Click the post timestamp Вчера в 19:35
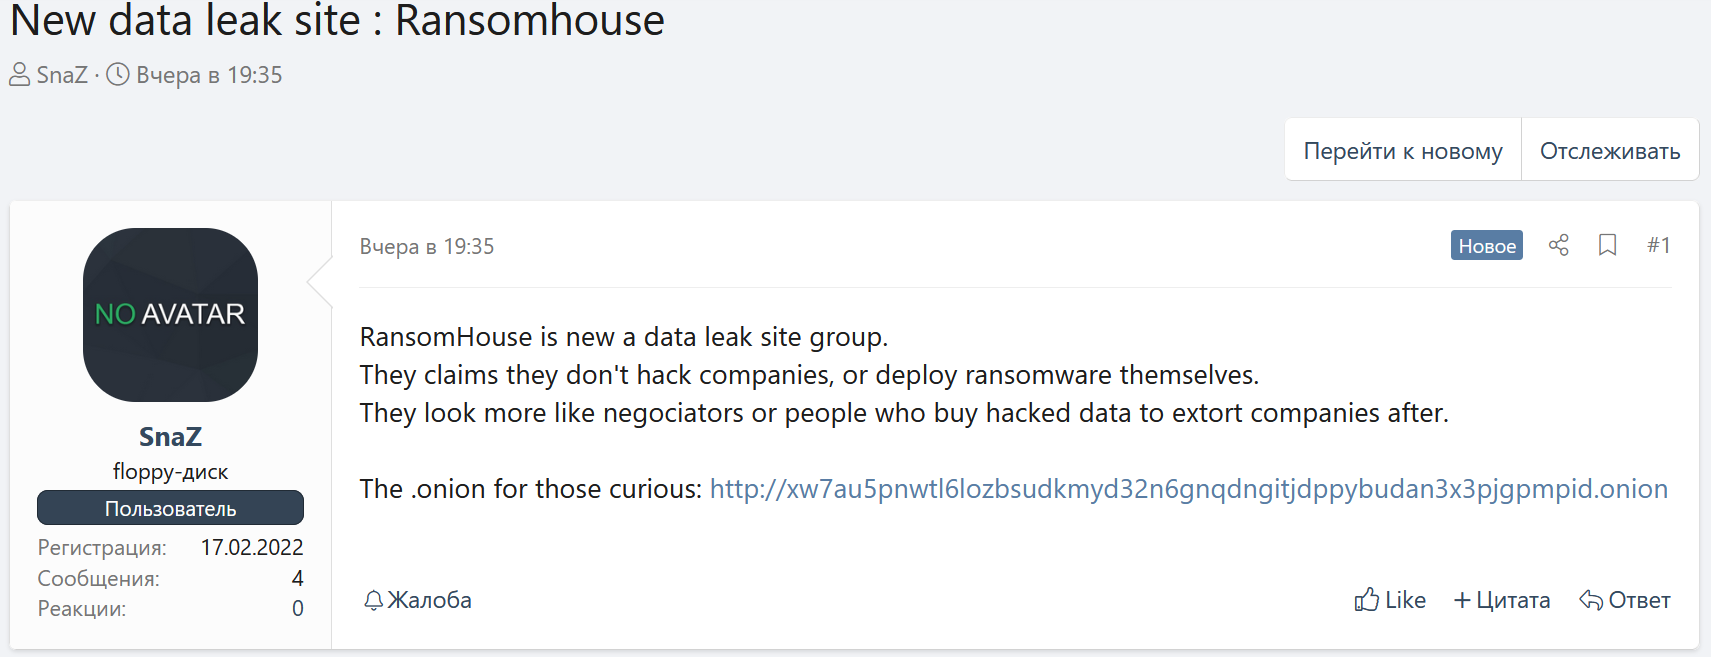This screenshot has height=657, width=1711. pyautogui.click(x=427, y=246)
